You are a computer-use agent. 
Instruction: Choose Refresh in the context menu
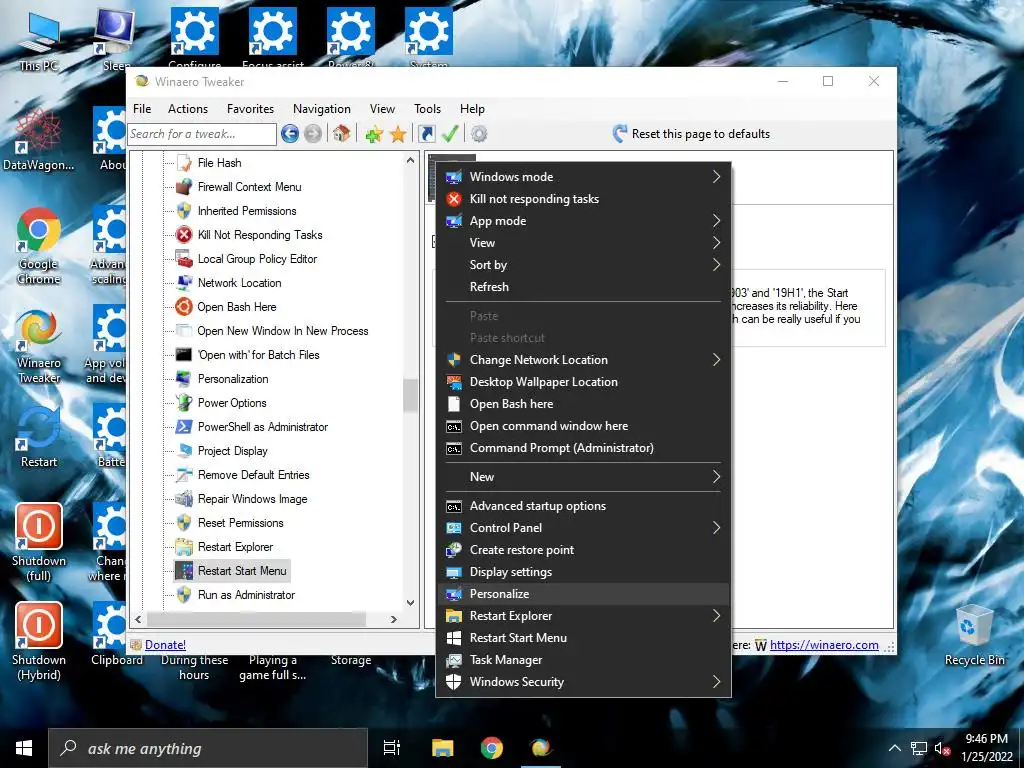[x=583, y=287]
